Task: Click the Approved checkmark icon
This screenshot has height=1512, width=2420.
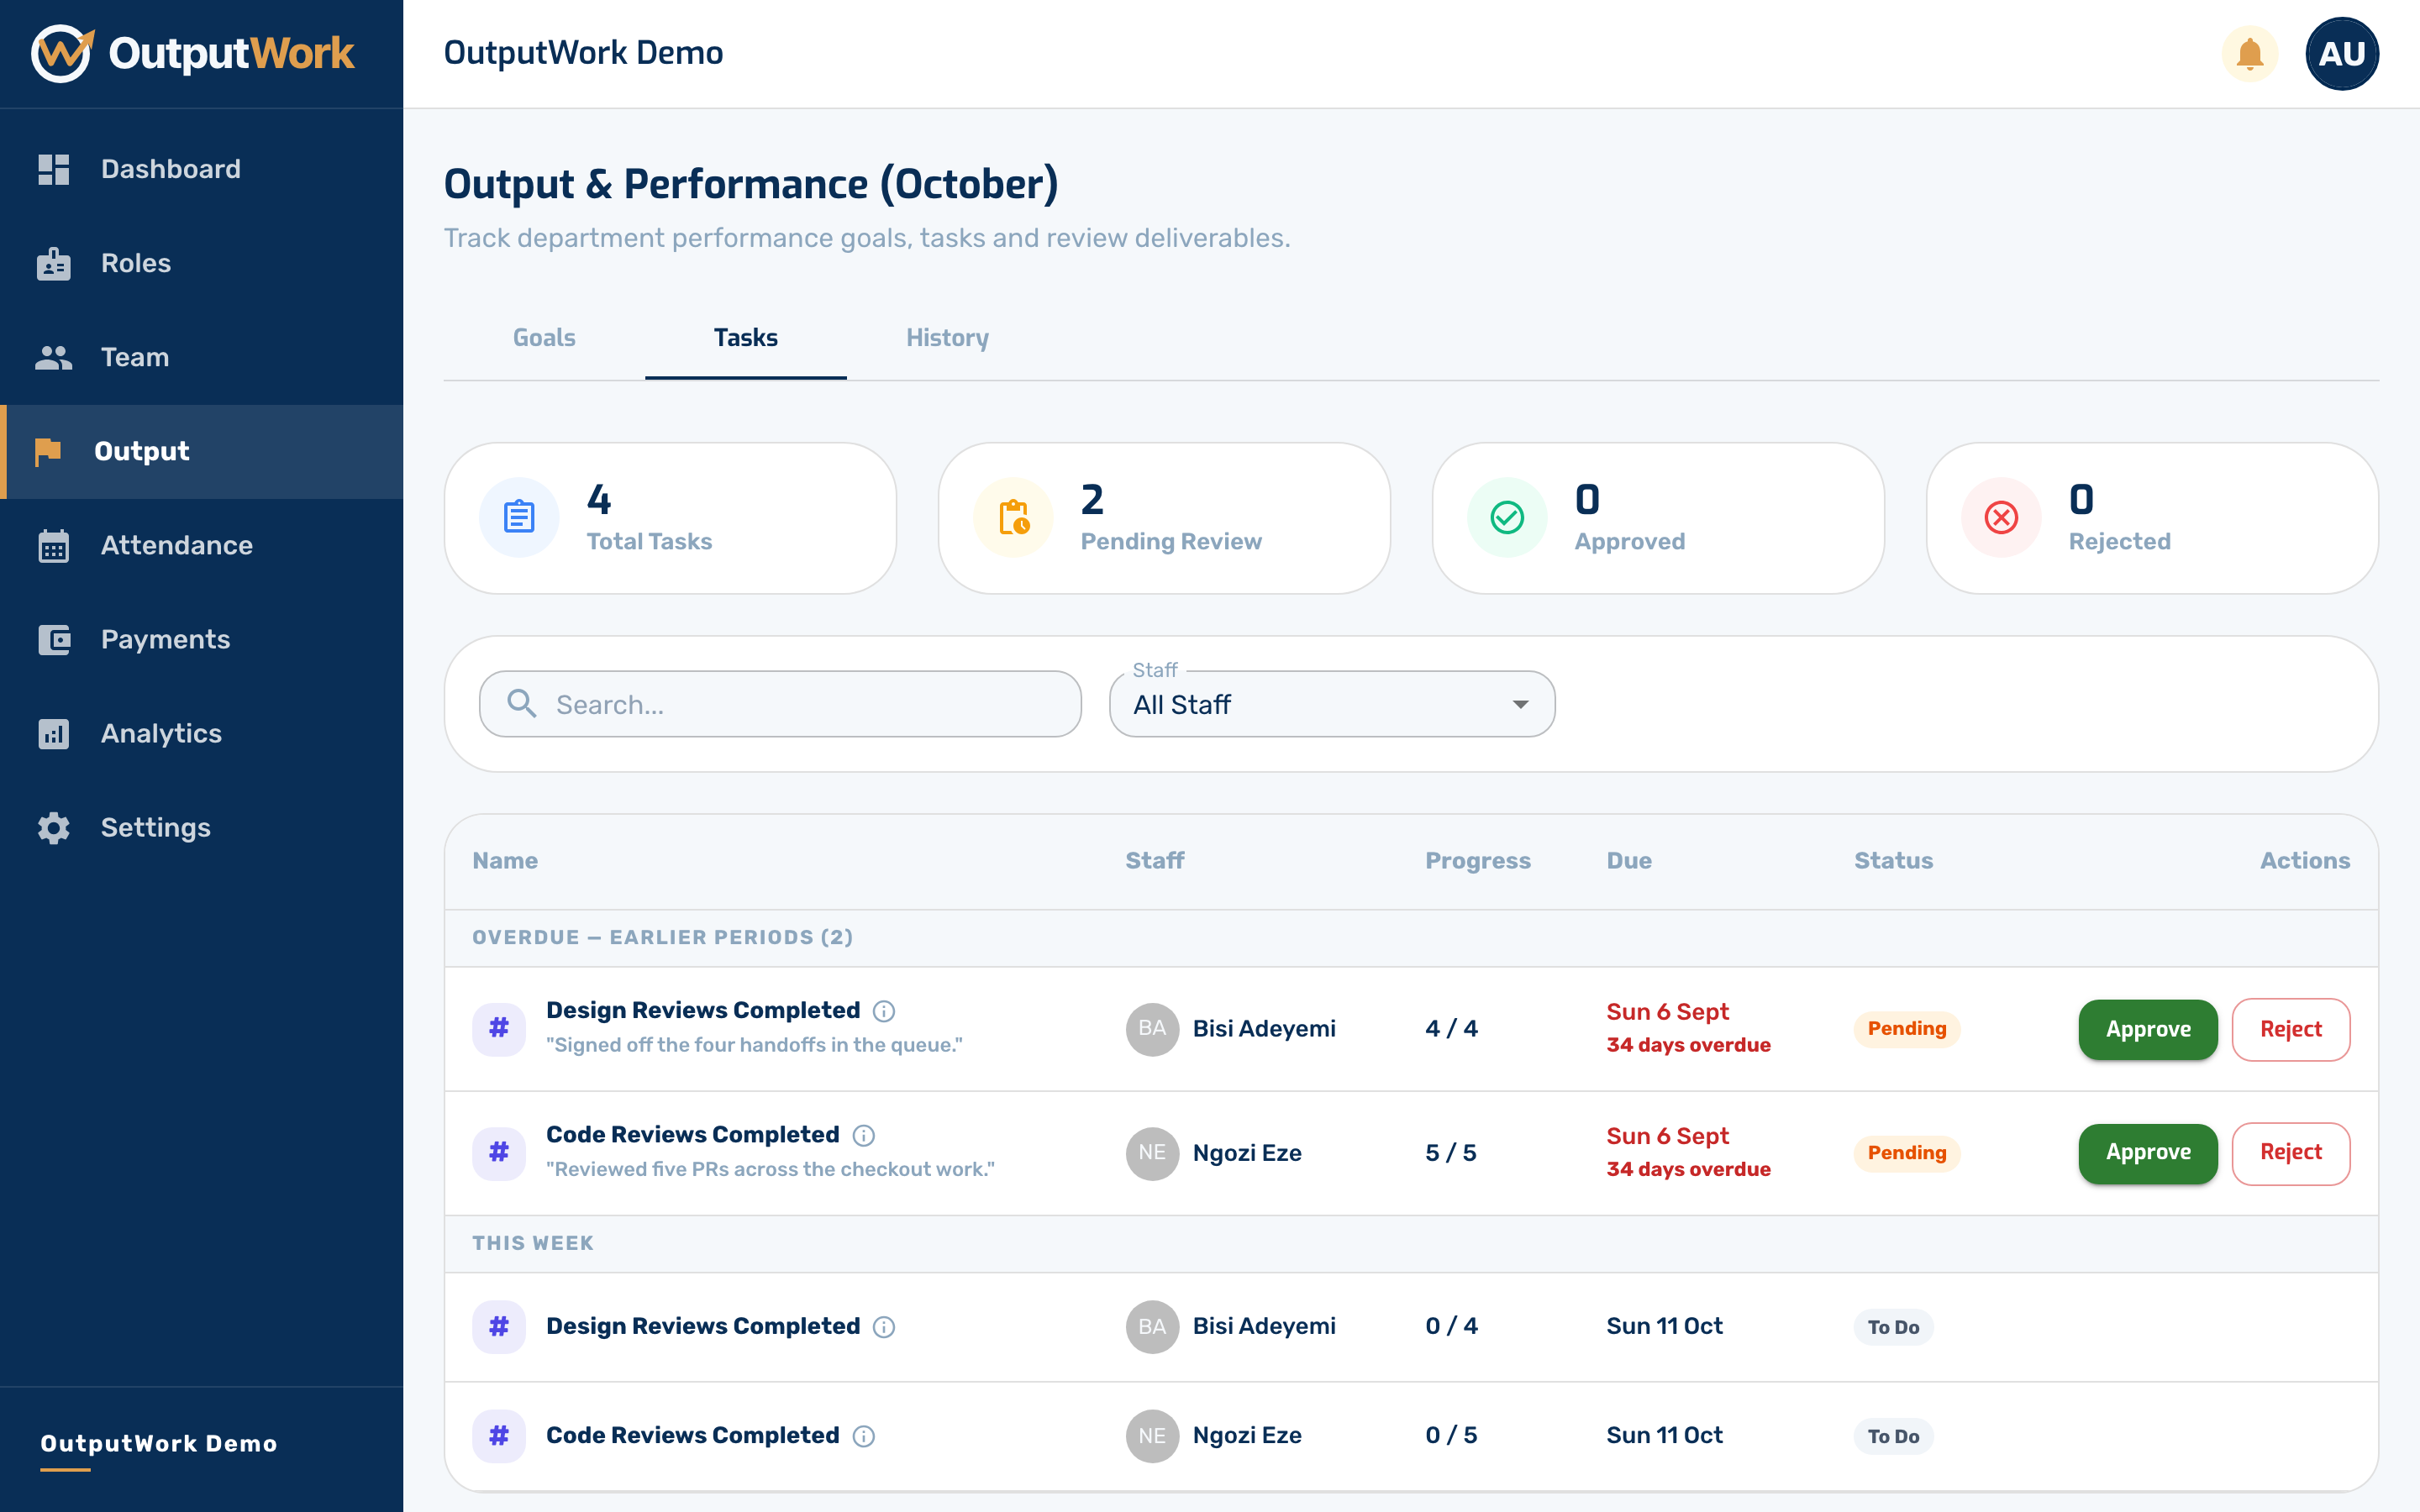Action: [1507, 517]
